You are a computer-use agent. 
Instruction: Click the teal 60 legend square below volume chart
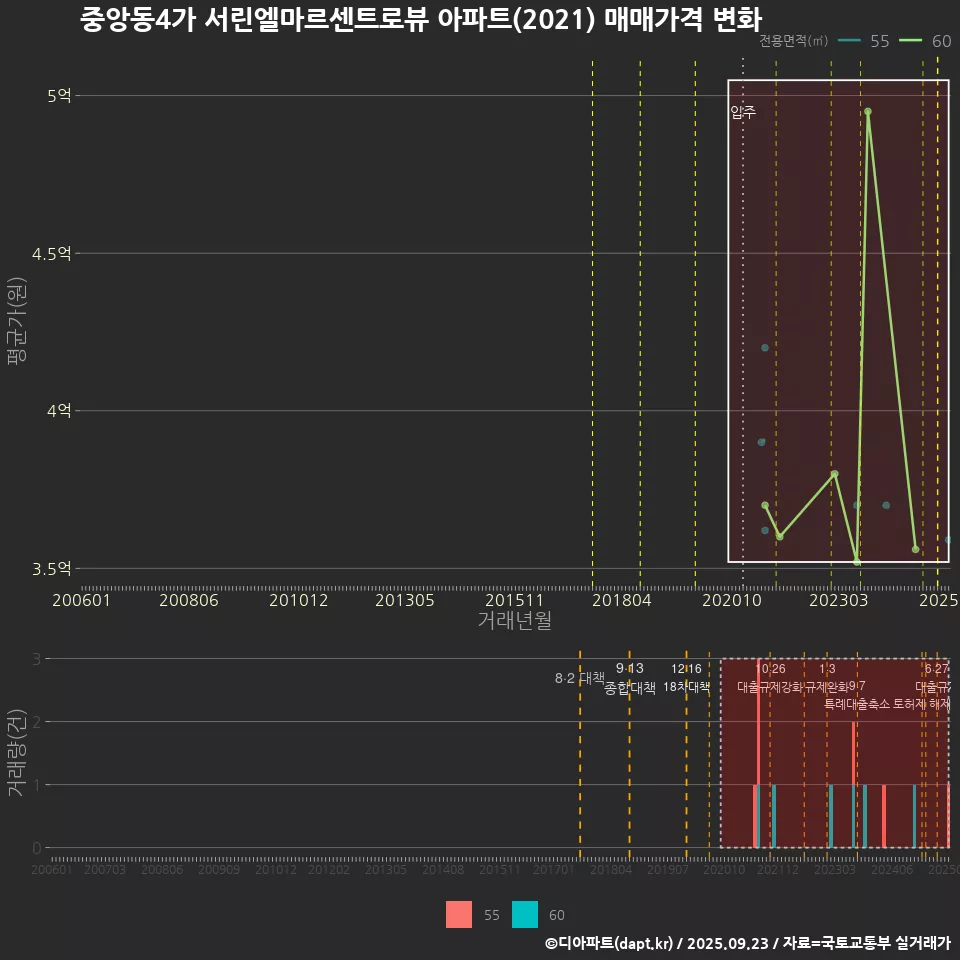[526, 914]
